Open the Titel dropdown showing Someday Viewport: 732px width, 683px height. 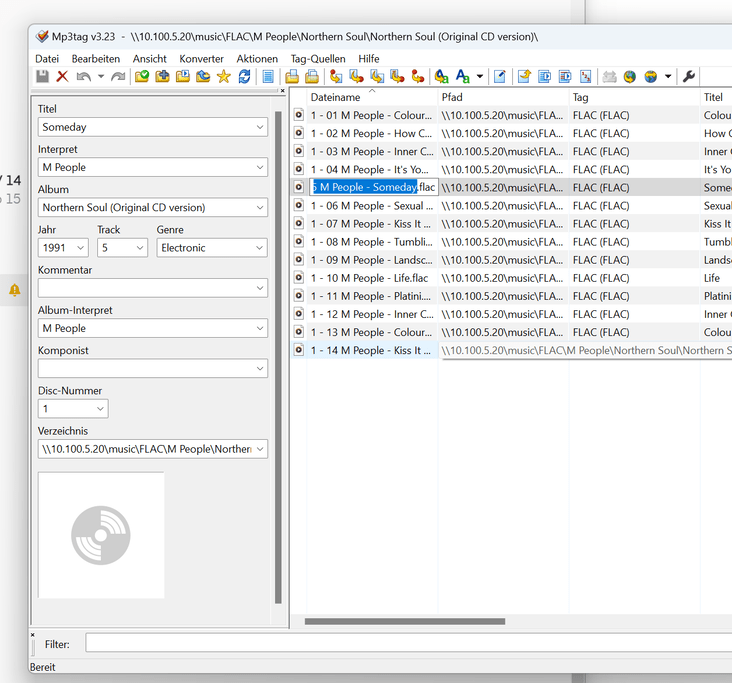(260, 127)
